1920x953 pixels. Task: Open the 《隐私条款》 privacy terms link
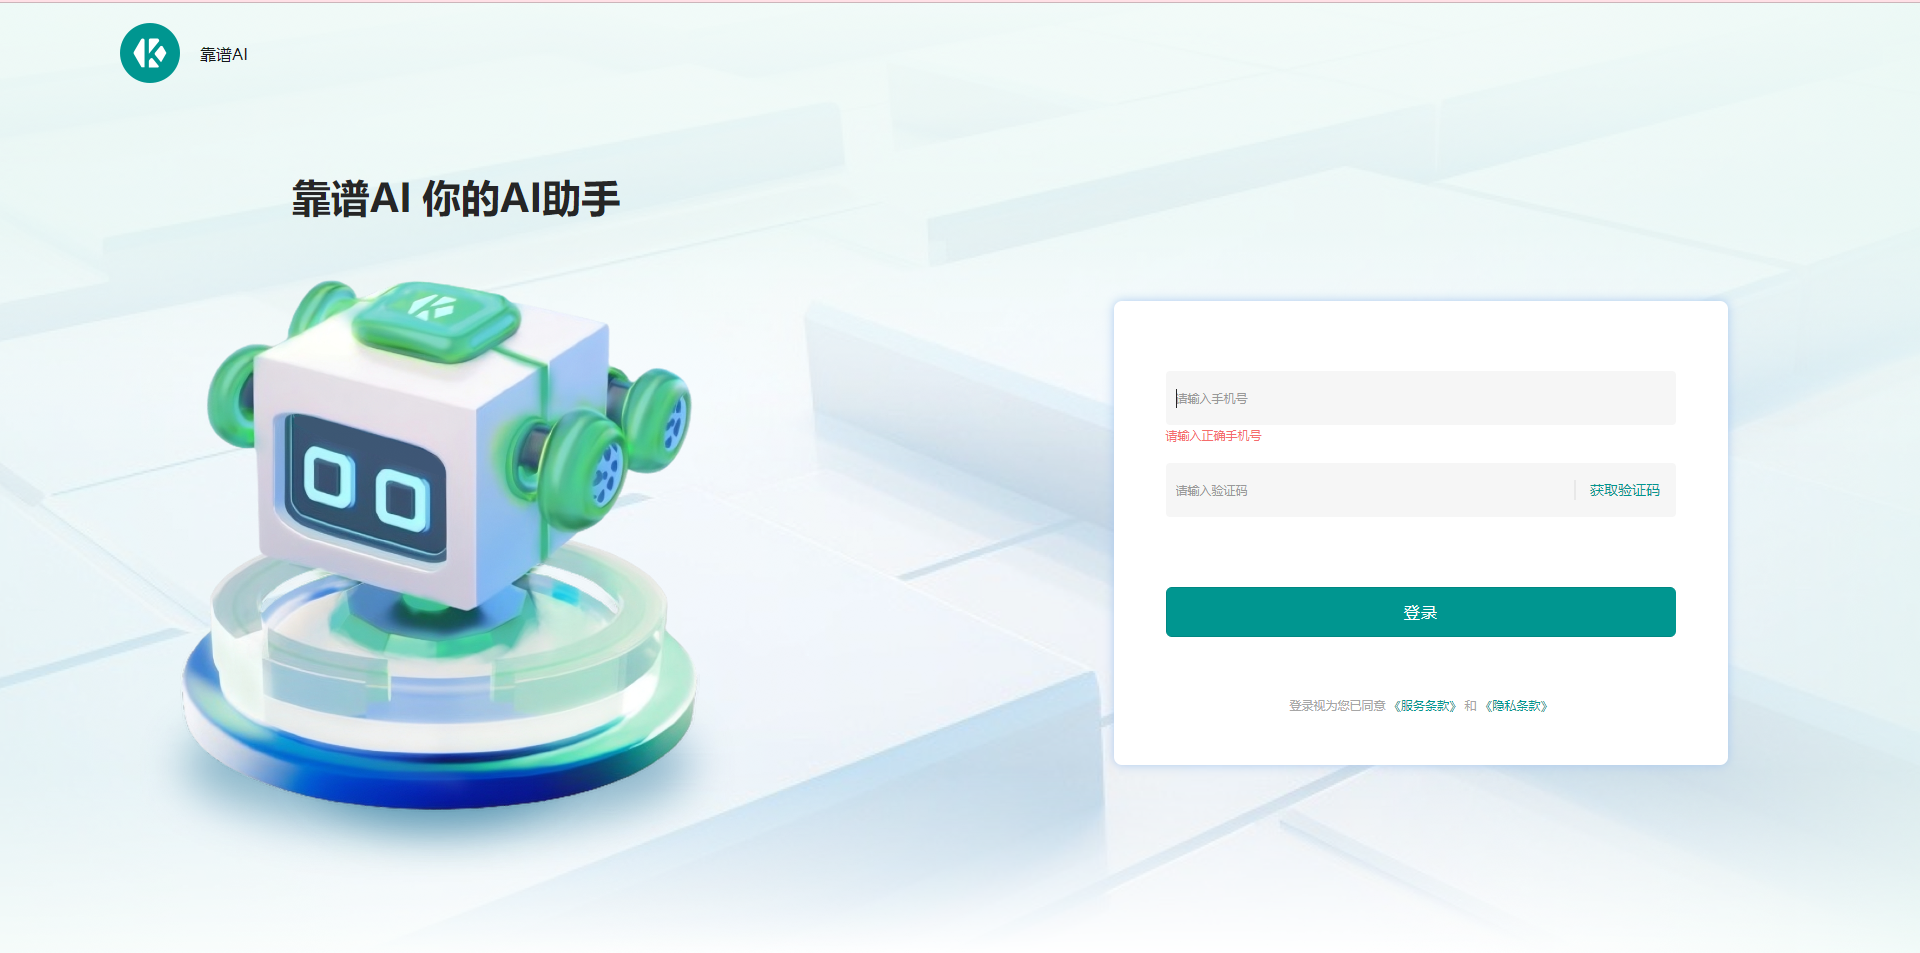1517,706
